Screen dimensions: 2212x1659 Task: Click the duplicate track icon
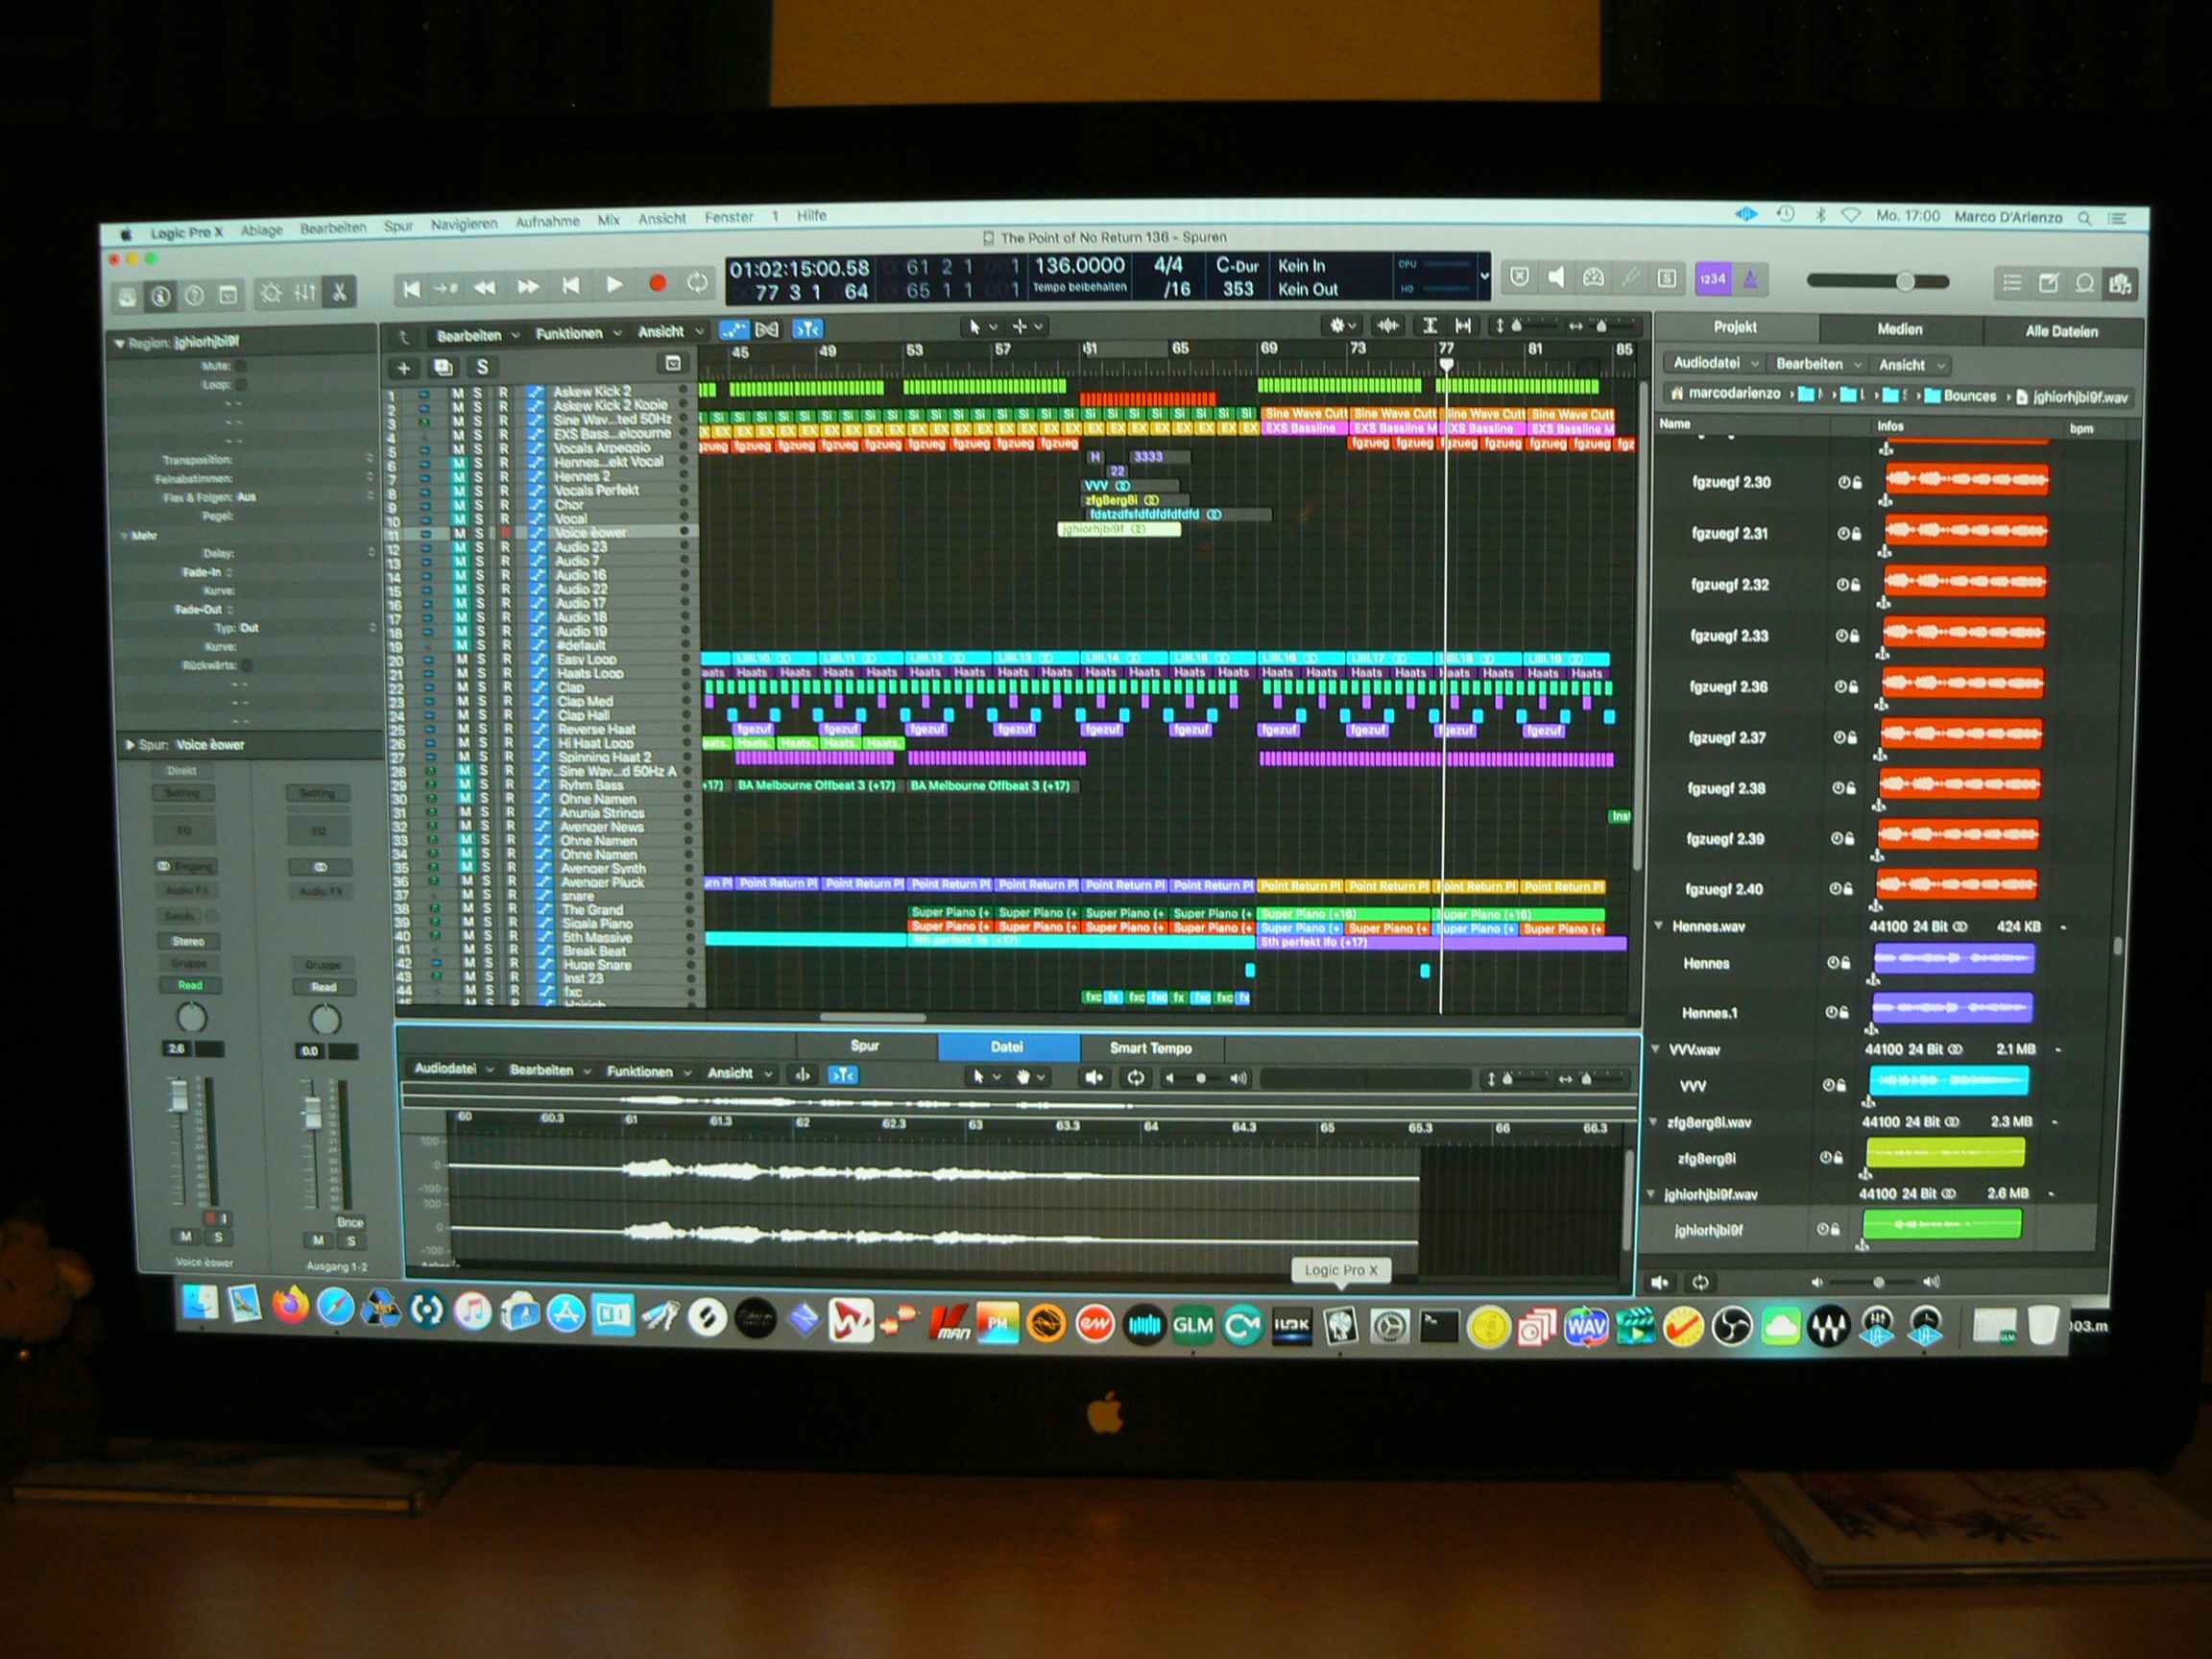click(443, 367)
